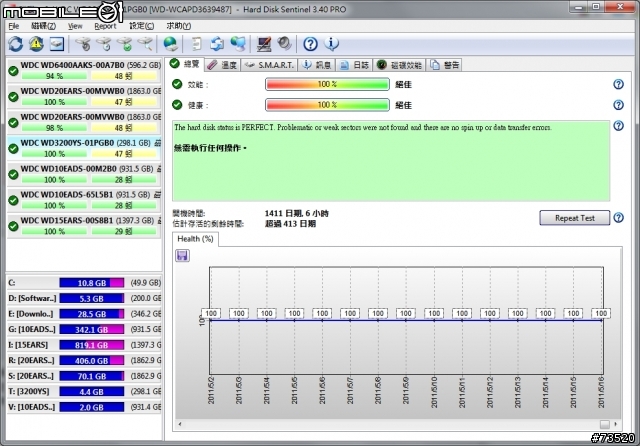640x446 pixels.
Task: Click the disk with stethoscope test icon
Action: [83, 44]
